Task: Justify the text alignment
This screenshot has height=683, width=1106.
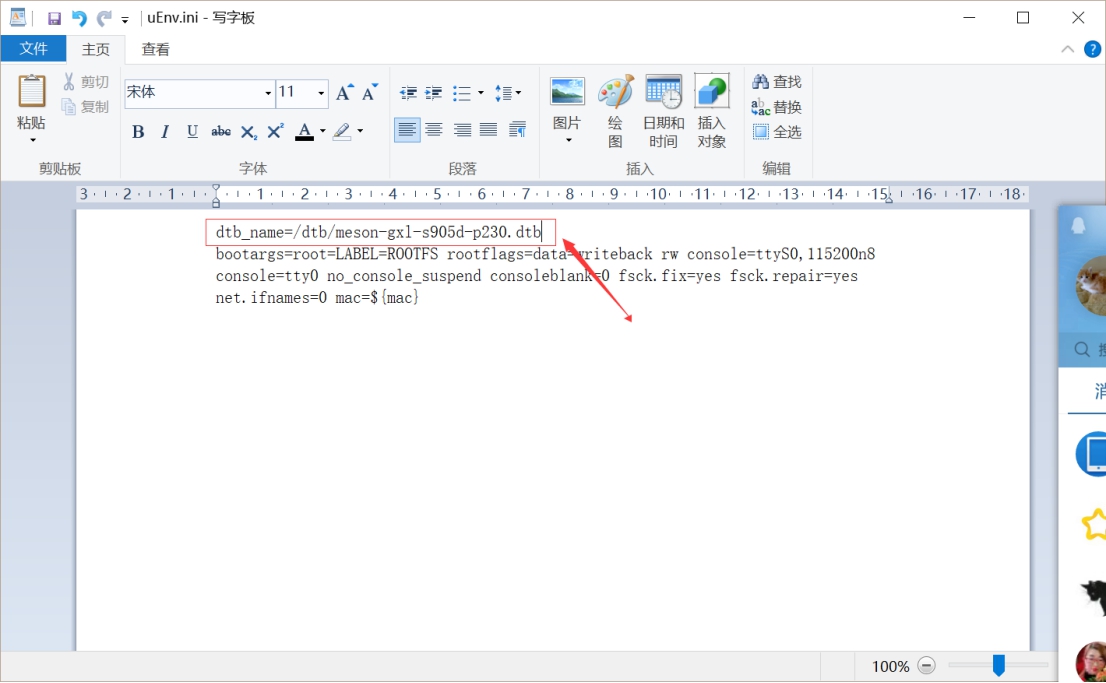Action: pos(489,130)
